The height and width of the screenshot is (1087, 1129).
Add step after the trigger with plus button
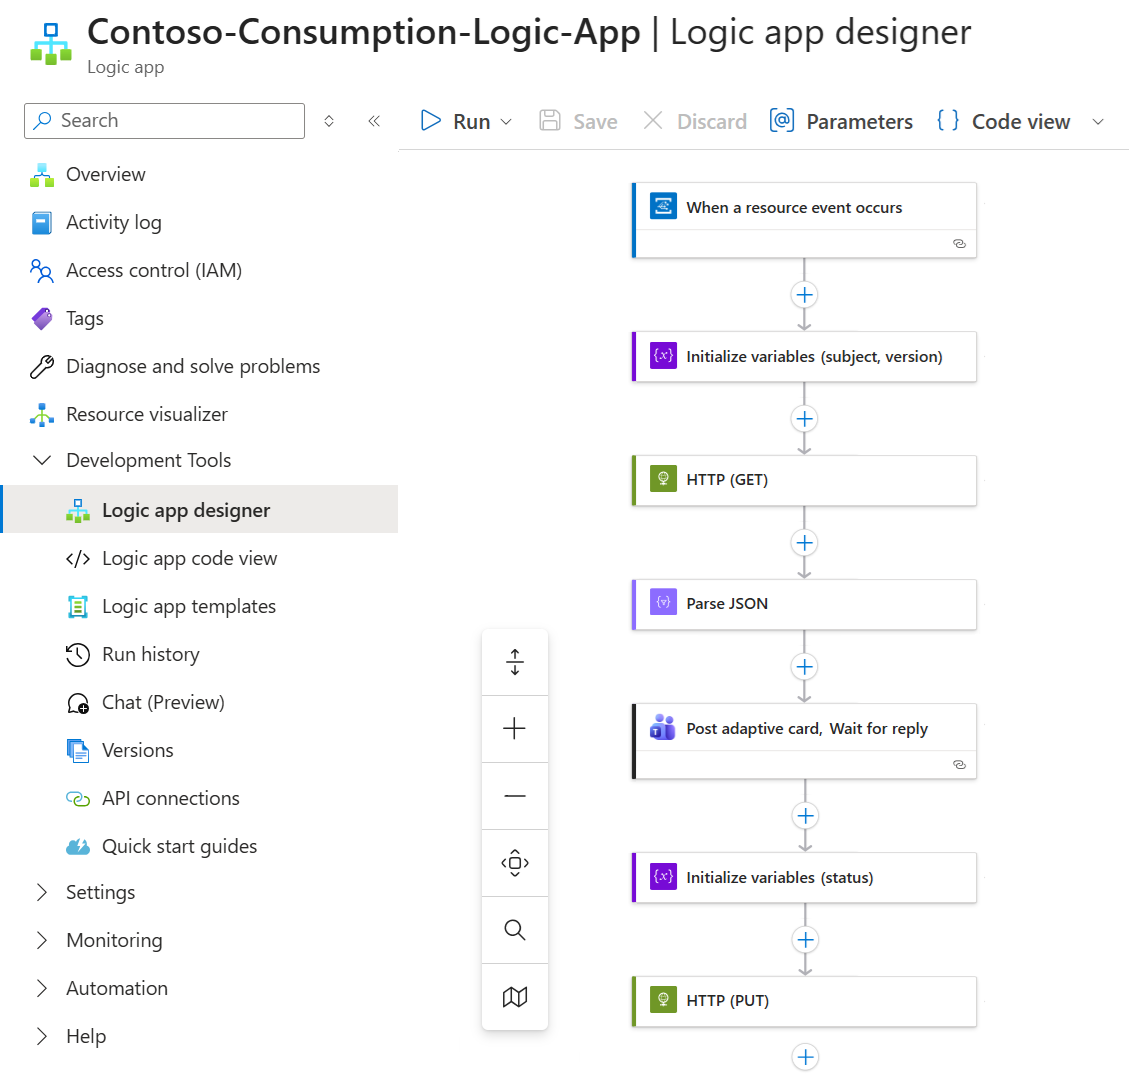point(804,295)
